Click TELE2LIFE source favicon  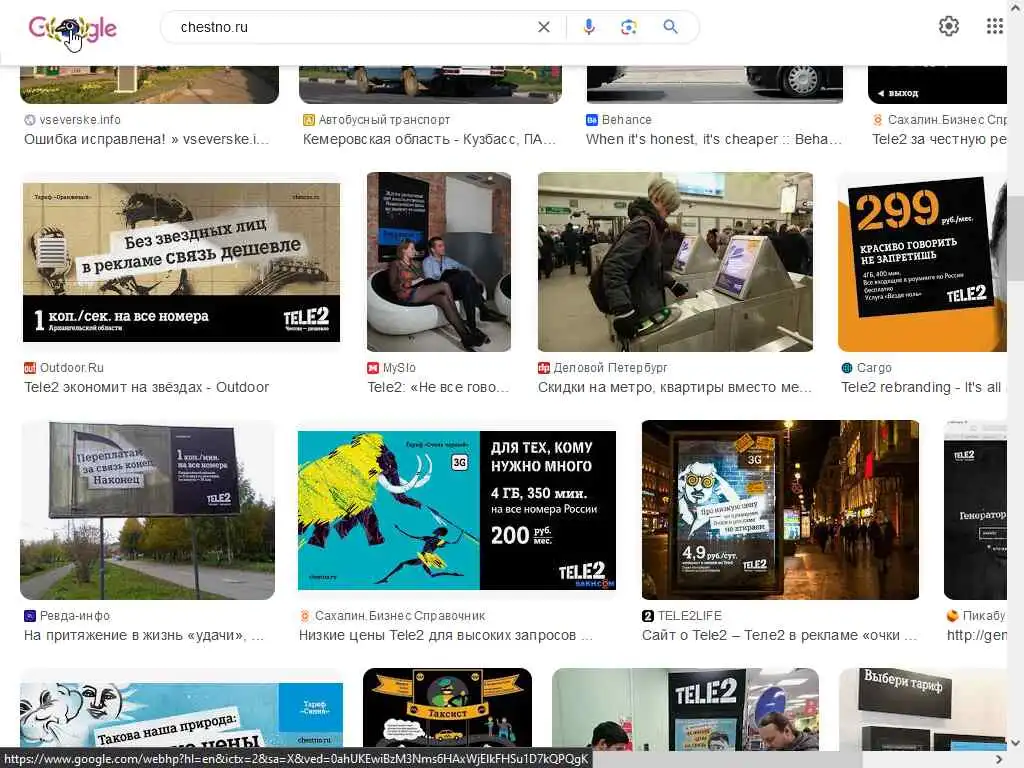(648, 616)
